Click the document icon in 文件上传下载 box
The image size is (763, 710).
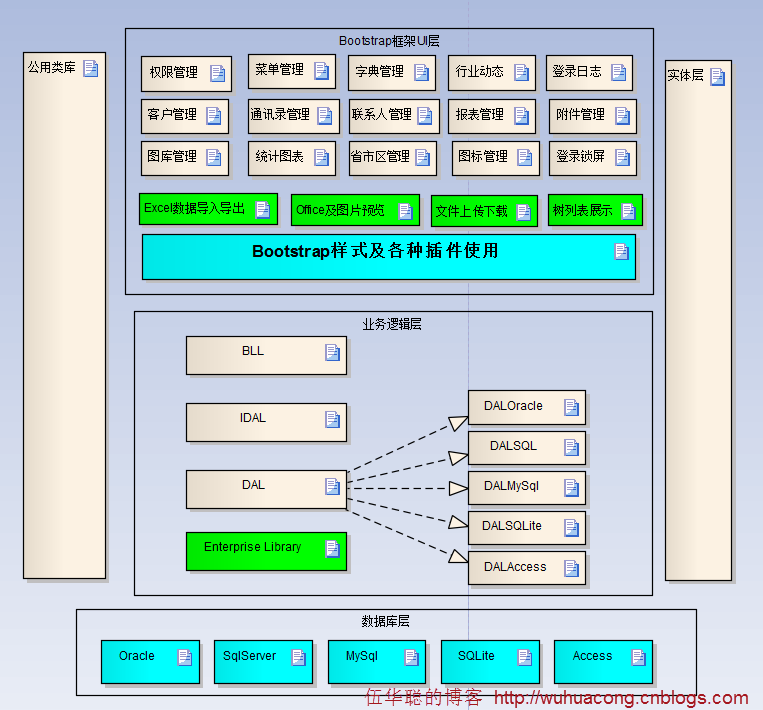(x=524, y=213)
